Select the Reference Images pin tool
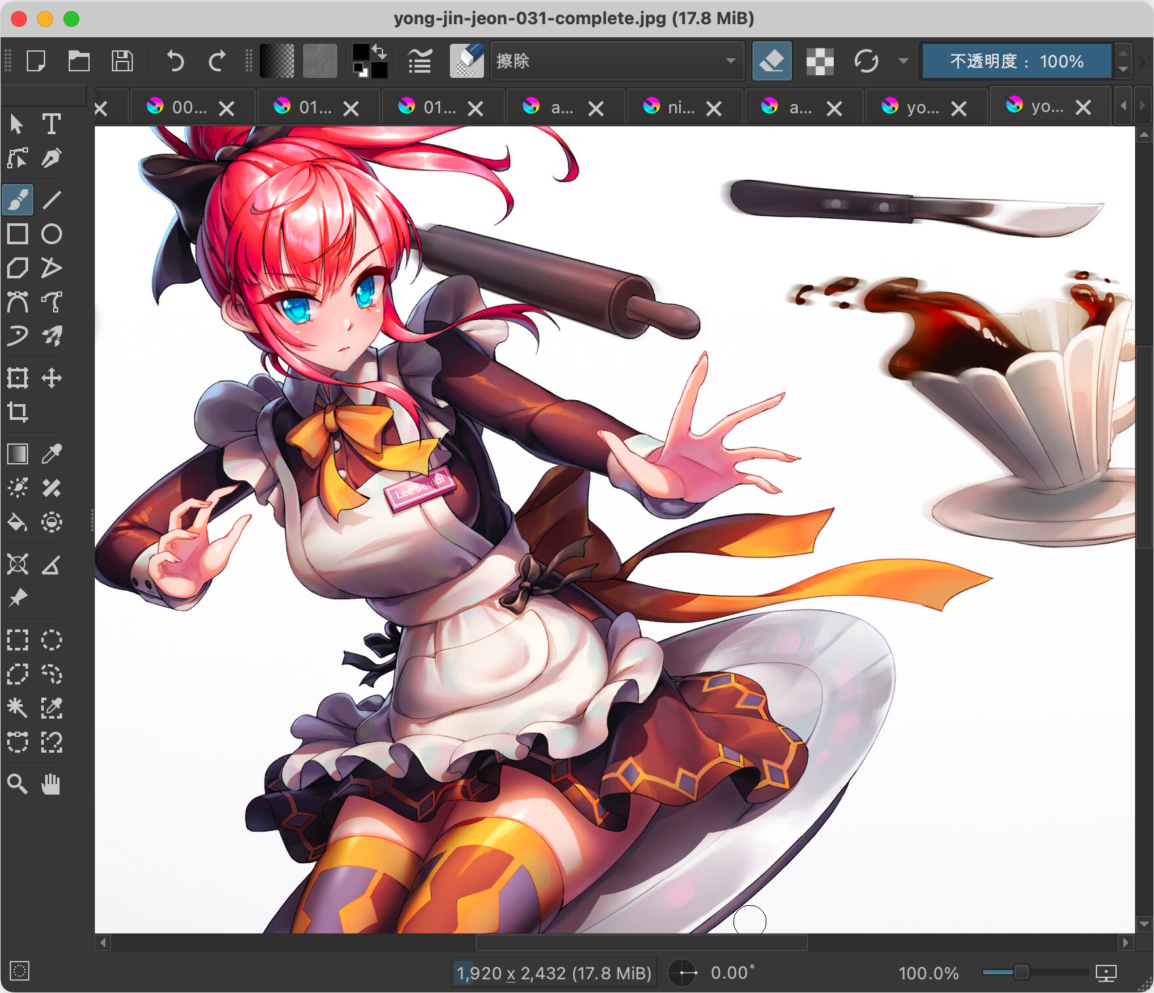 [17, 598]
